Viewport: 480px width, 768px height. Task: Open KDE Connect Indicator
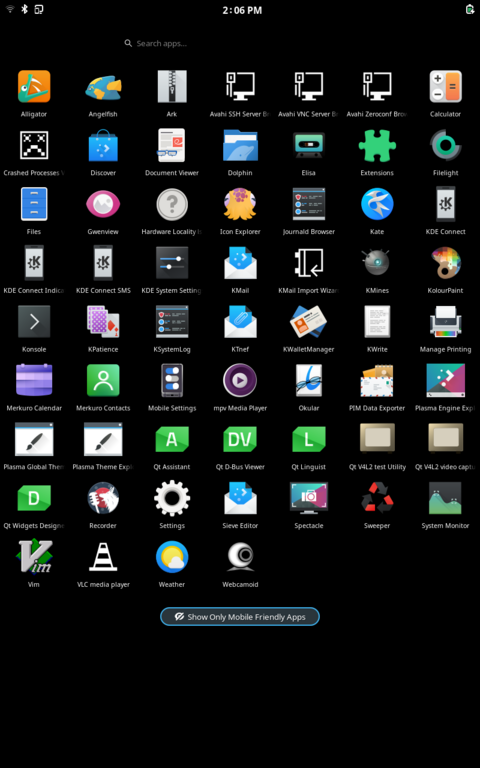click(34, 263)
